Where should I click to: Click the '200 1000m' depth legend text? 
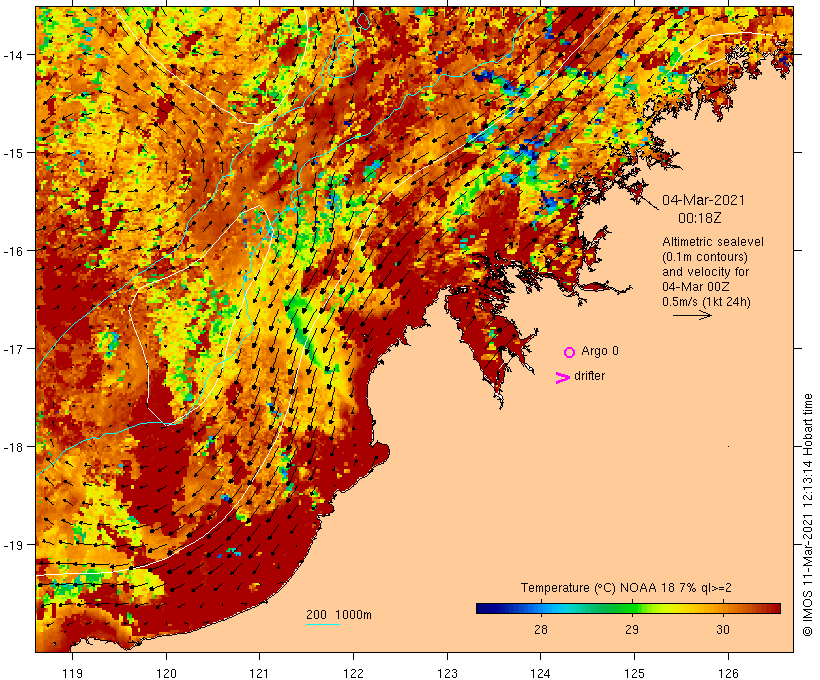point(339,615)
